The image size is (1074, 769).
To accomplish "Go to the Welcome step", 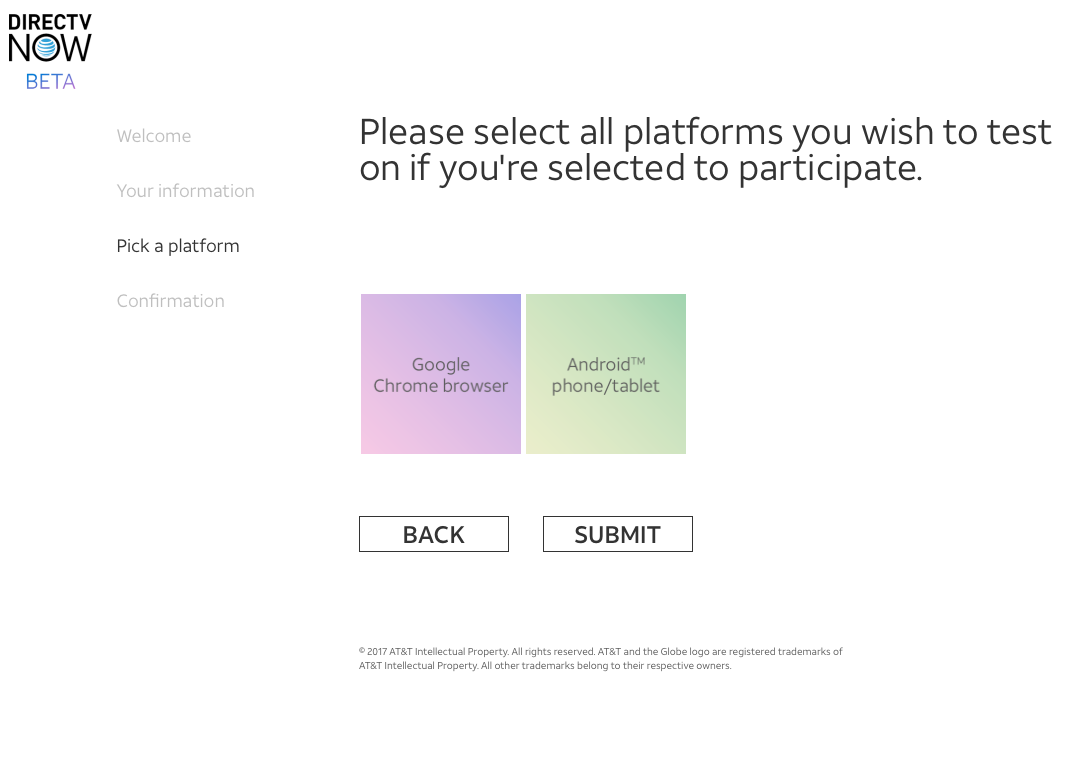I will coord(154,136).
